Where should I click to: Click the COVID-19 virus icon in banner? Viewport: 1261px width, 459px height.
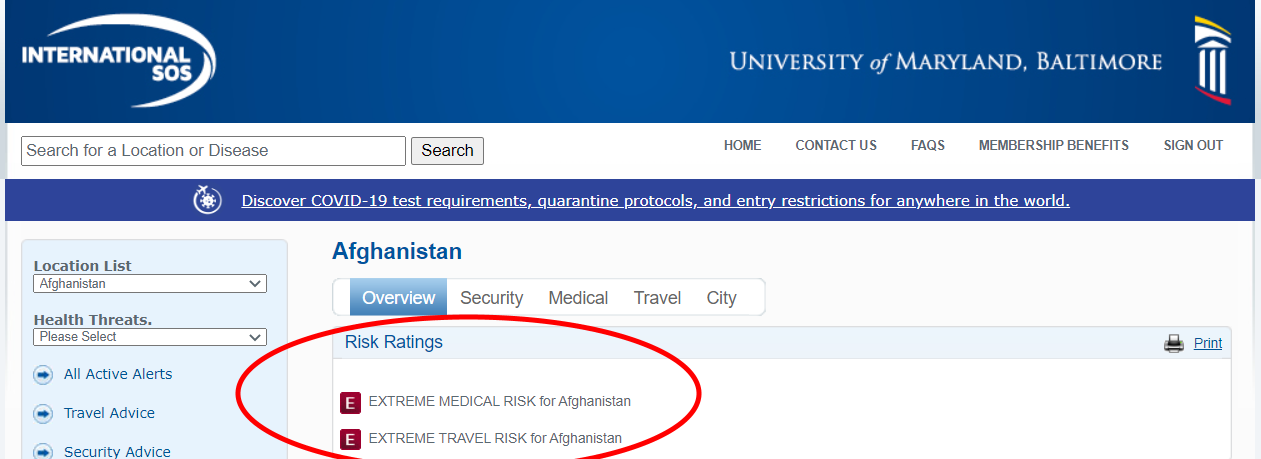point(207,200)
